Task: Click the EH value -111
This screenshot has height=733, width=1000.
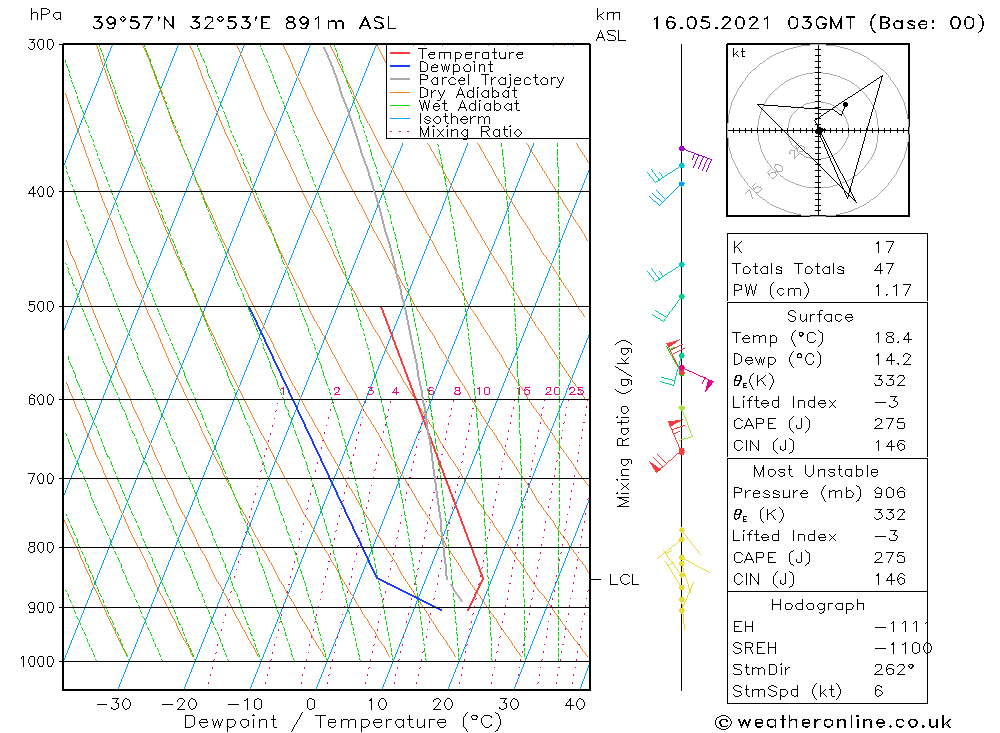Action: (899, 627)
